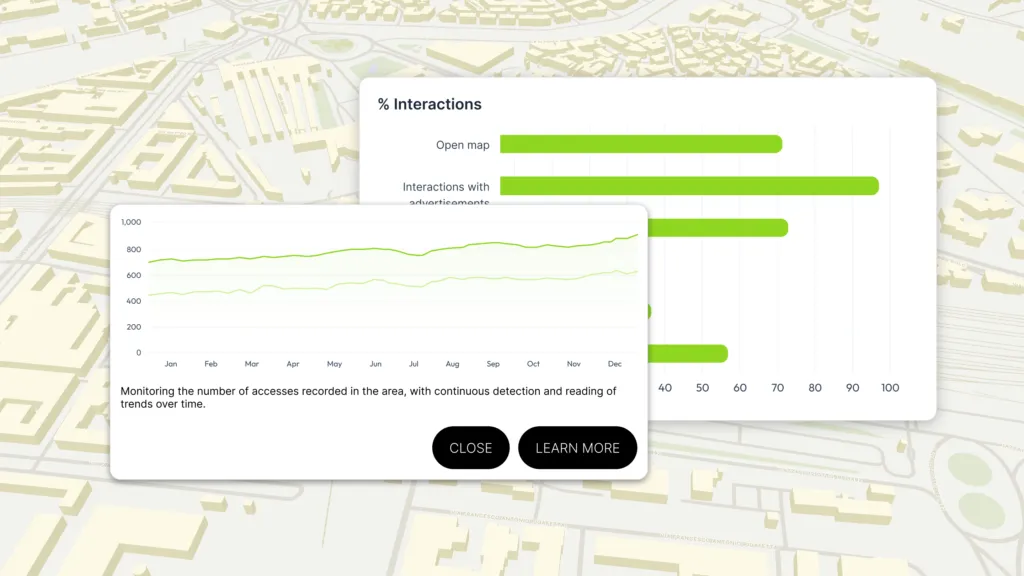The height and width of the screenshot is (576, 1024).
Task: Click the 'Open map' category label
Action: tap(462, 145)
